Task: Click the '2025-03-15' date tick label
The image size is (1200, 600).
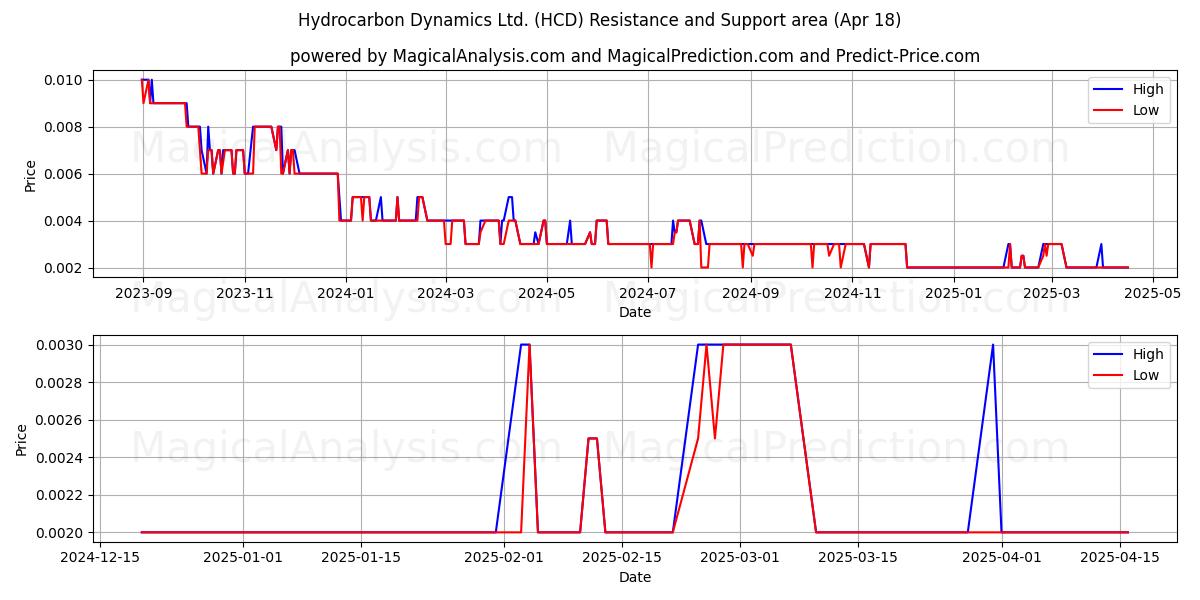Action: click(x=857, y=559)
